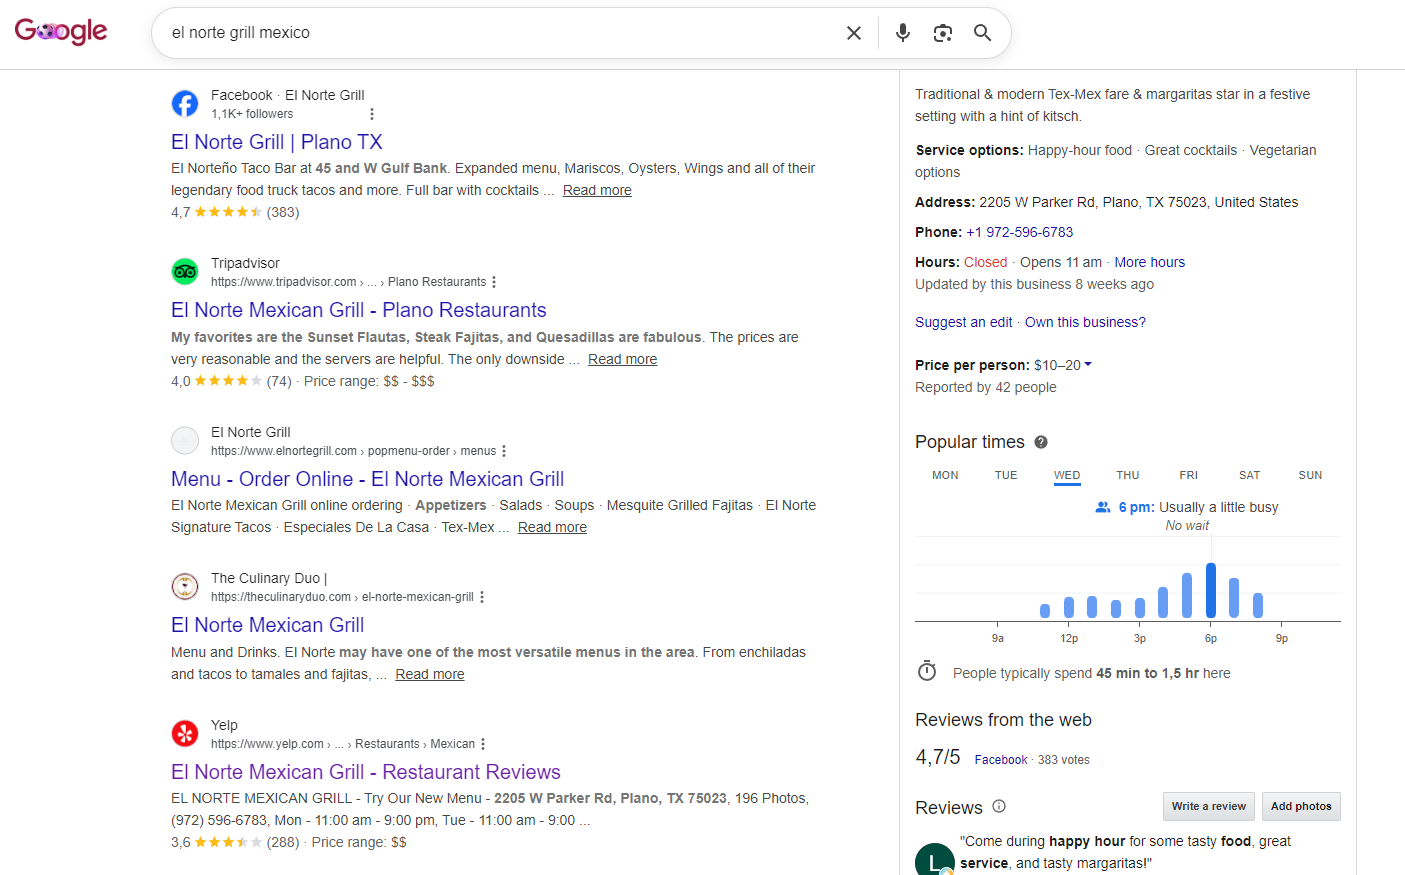
Task: Click Read more on Menu result snippet
Action: click(552, 527)
